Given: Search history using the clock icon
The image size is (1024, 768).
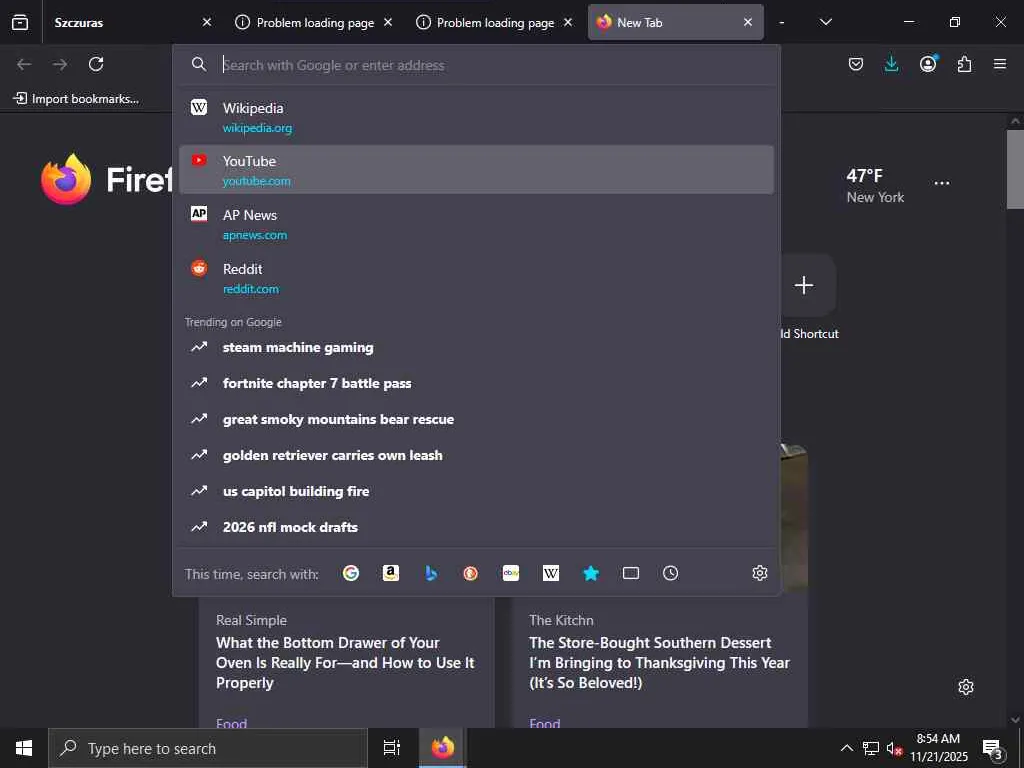Looking at the screenshot, I should tap(671, 573).
